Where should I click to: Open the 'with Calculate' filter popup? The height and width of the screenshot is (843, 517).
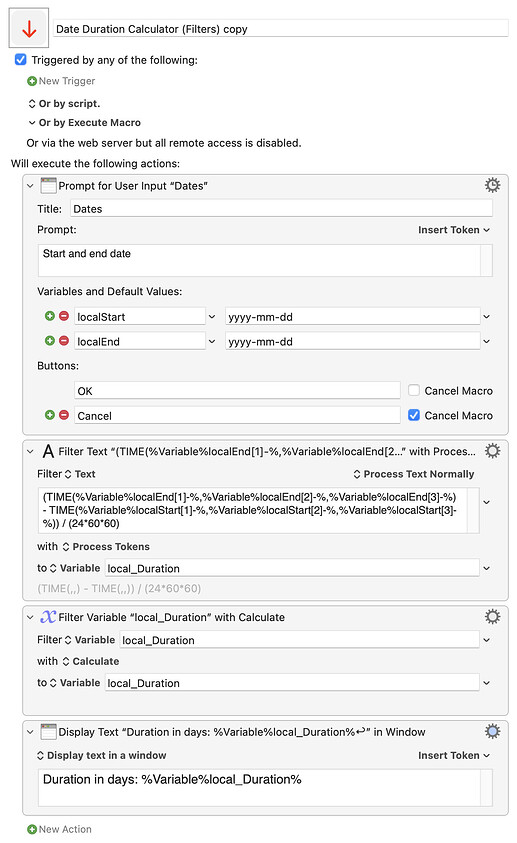tap(90, 661)
